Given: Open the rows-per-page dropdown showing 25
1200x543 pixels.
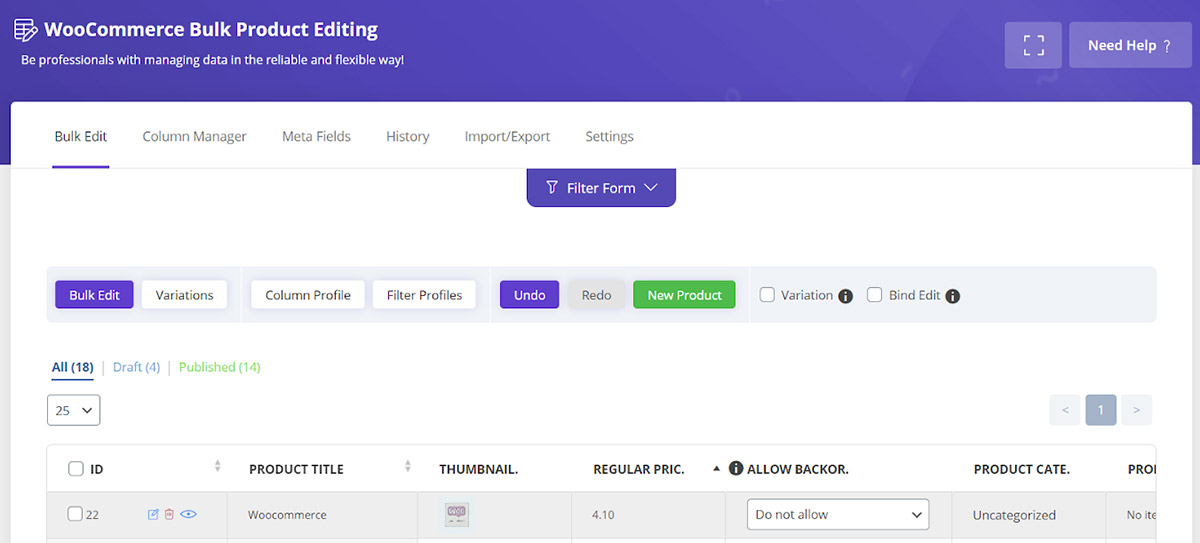Looking at the screenshot, I should pyautogui.click(x=73, y=410).
